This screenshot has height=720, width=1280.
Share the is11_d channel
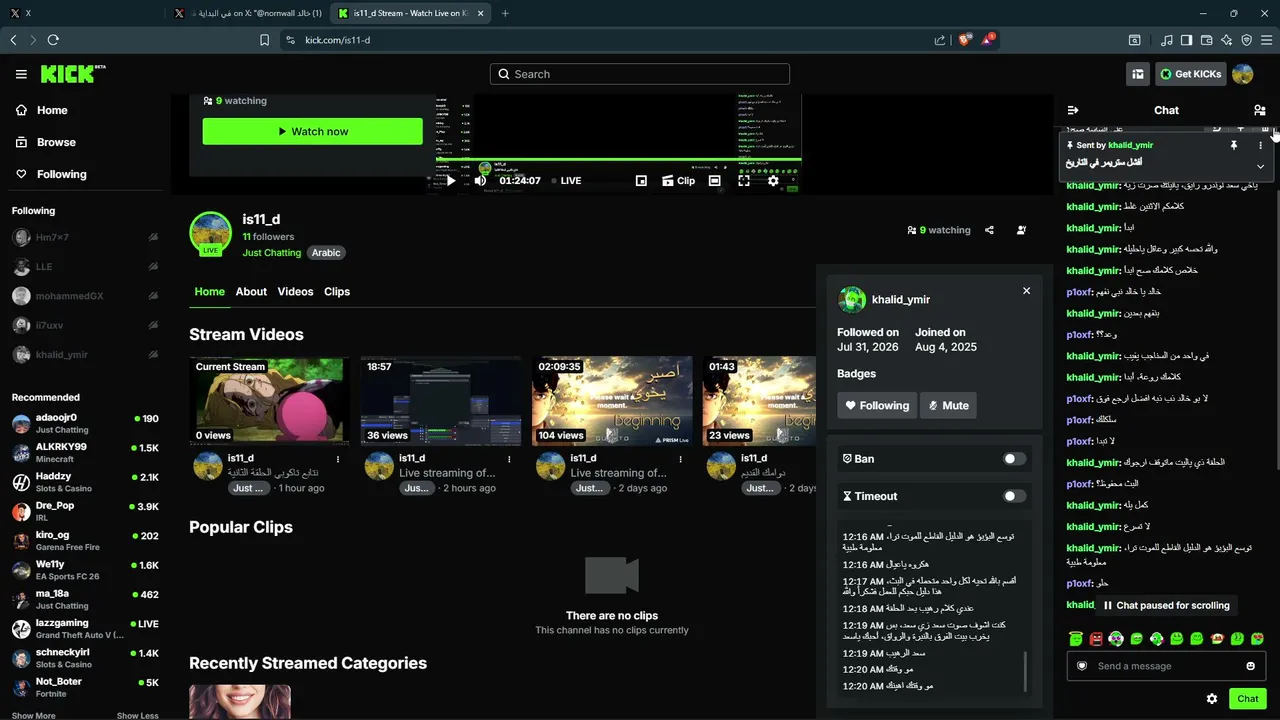(989, 230)
